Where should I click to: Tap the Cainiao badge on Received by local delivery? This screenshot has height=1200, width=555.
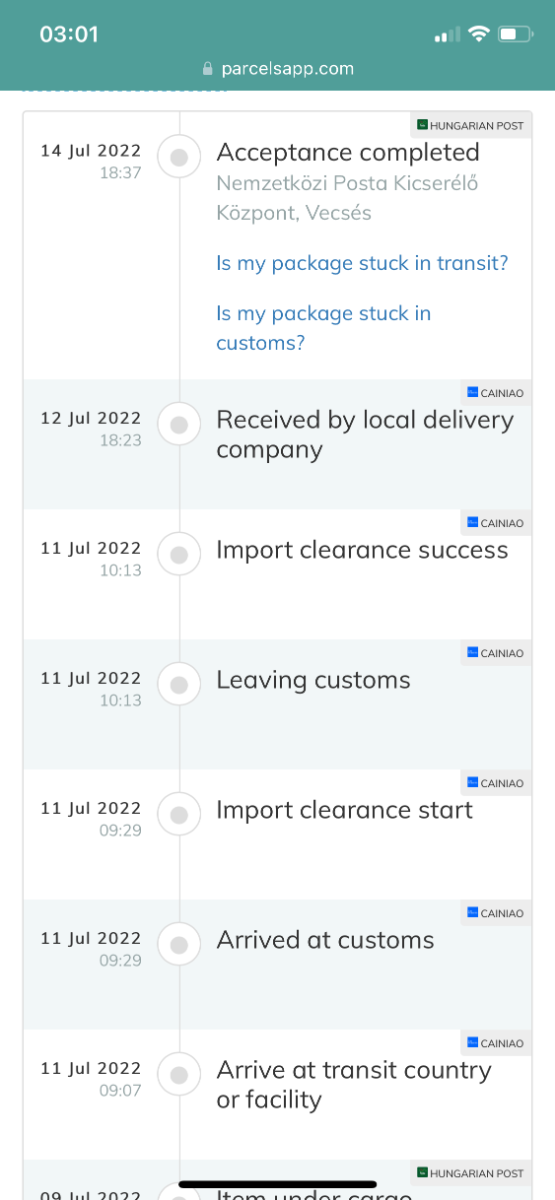click(495, 393)
